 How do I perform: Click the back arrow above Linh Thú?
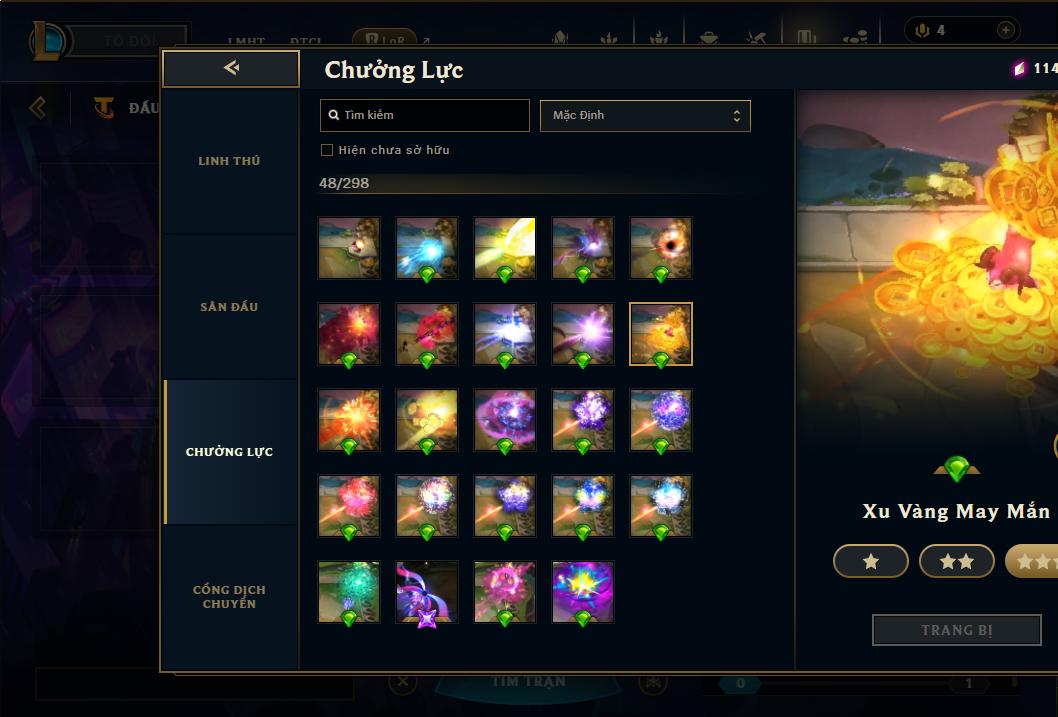tap(231, 68)
